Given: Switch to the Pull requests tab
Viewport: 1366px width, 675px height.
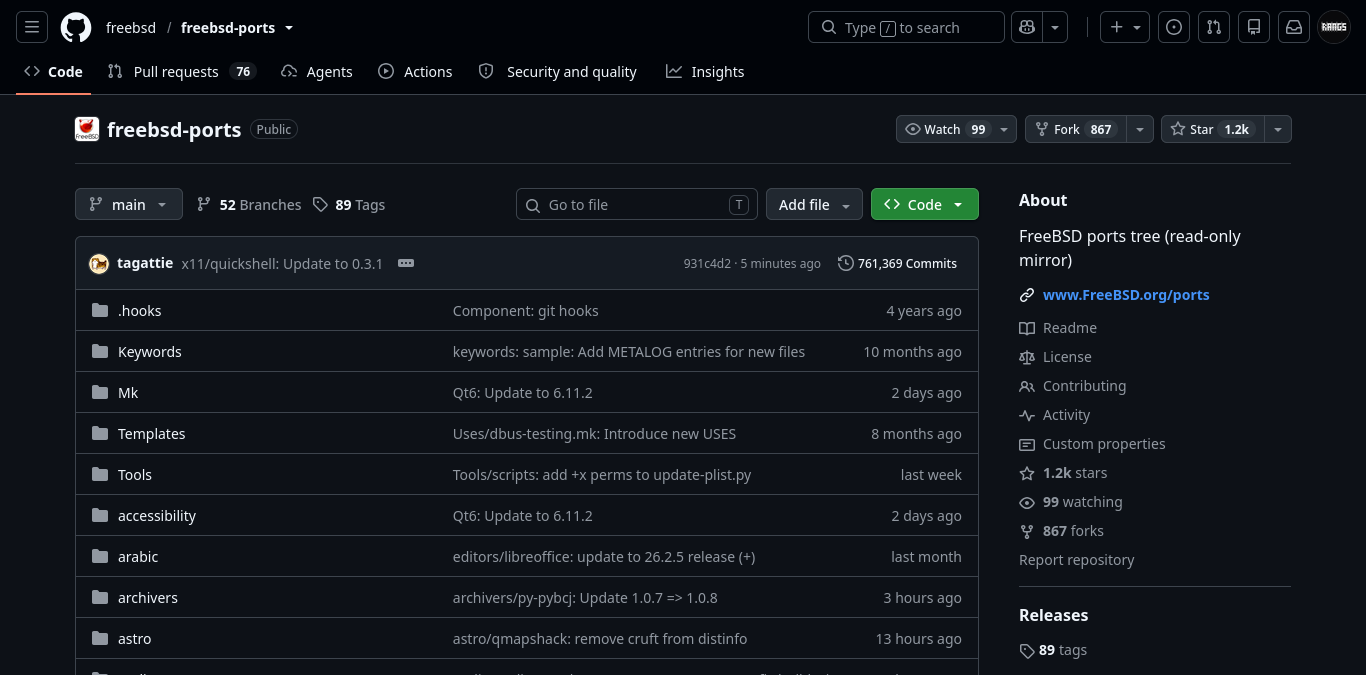Looking at the screenshot, I should tap(182, 71).
